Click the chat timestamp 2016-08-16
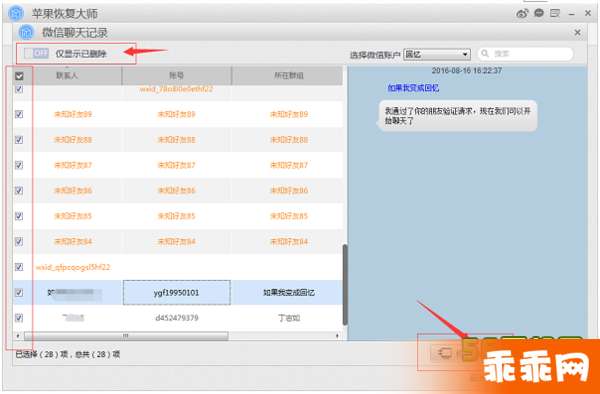 (x=467, y=71)
